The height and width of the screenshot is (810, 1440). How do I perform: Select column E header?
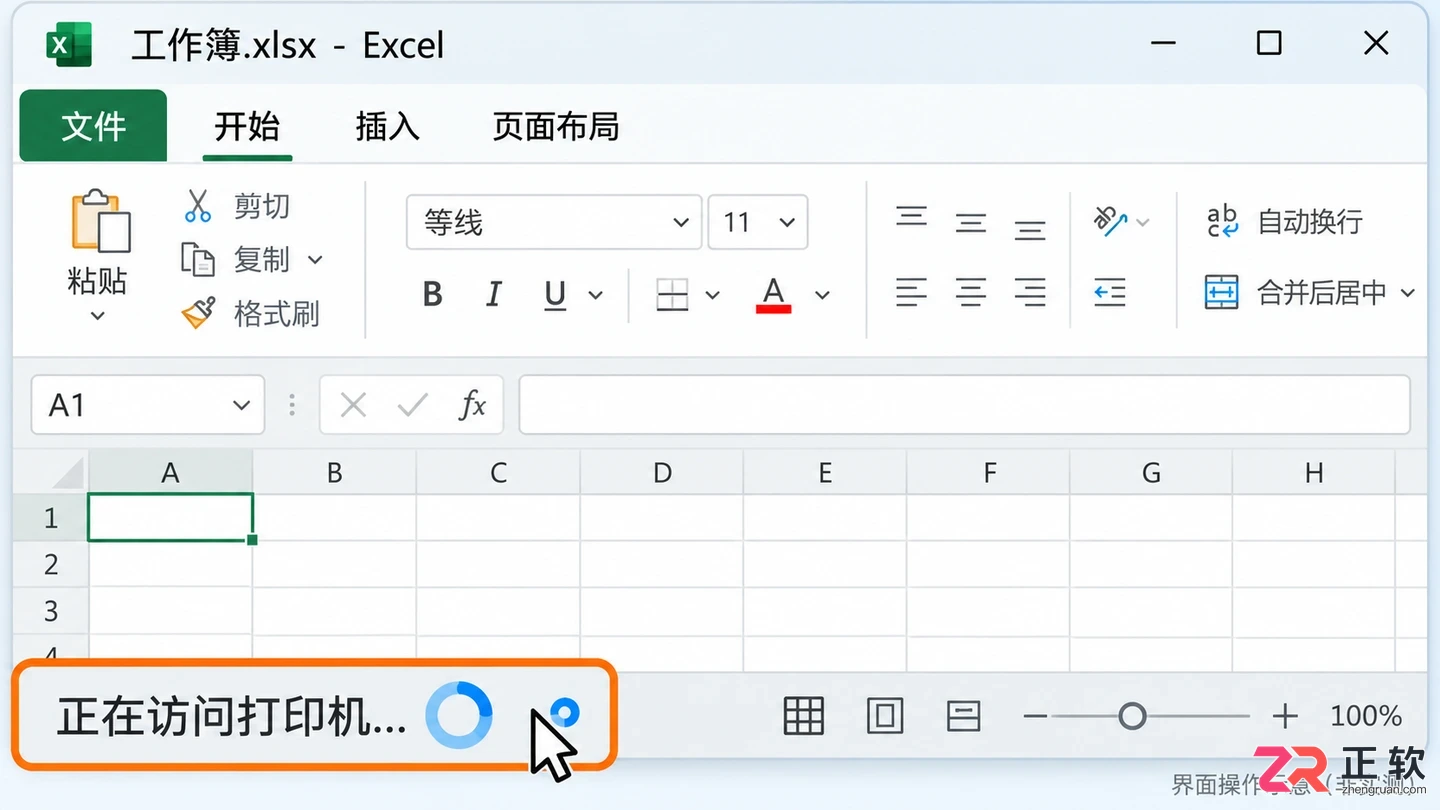(x=825, y=472)
